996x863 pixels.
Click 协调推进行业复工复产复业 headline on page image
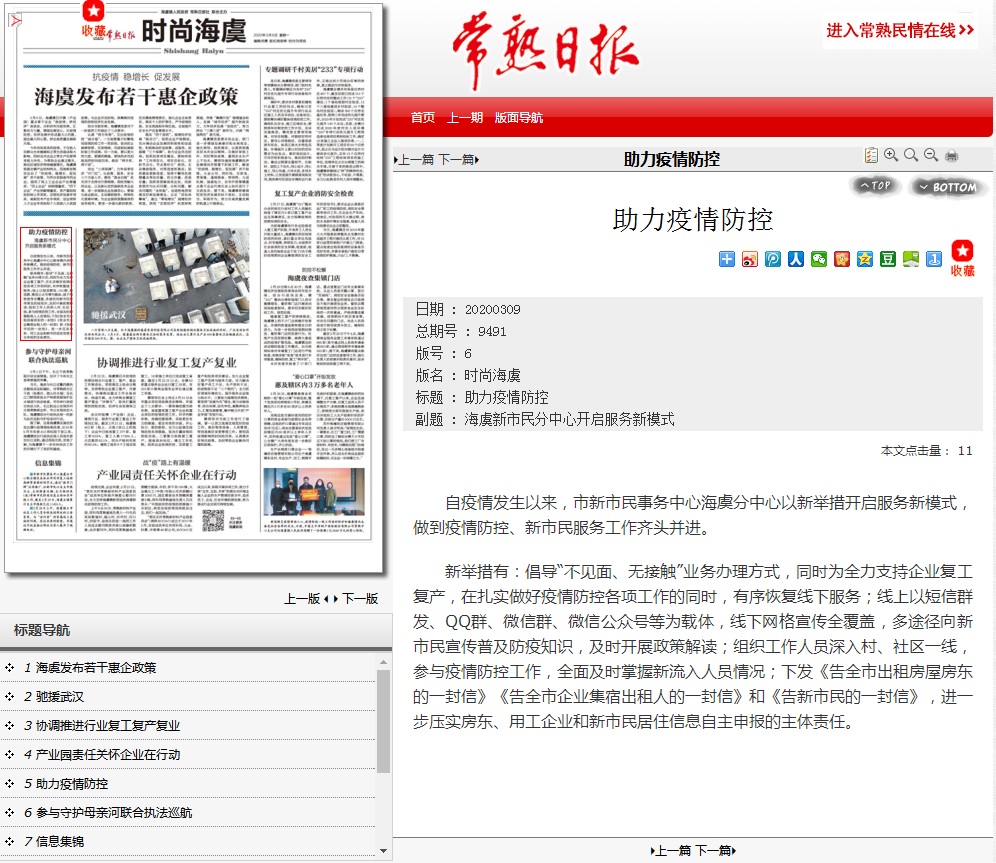click(x=166, y=363)
